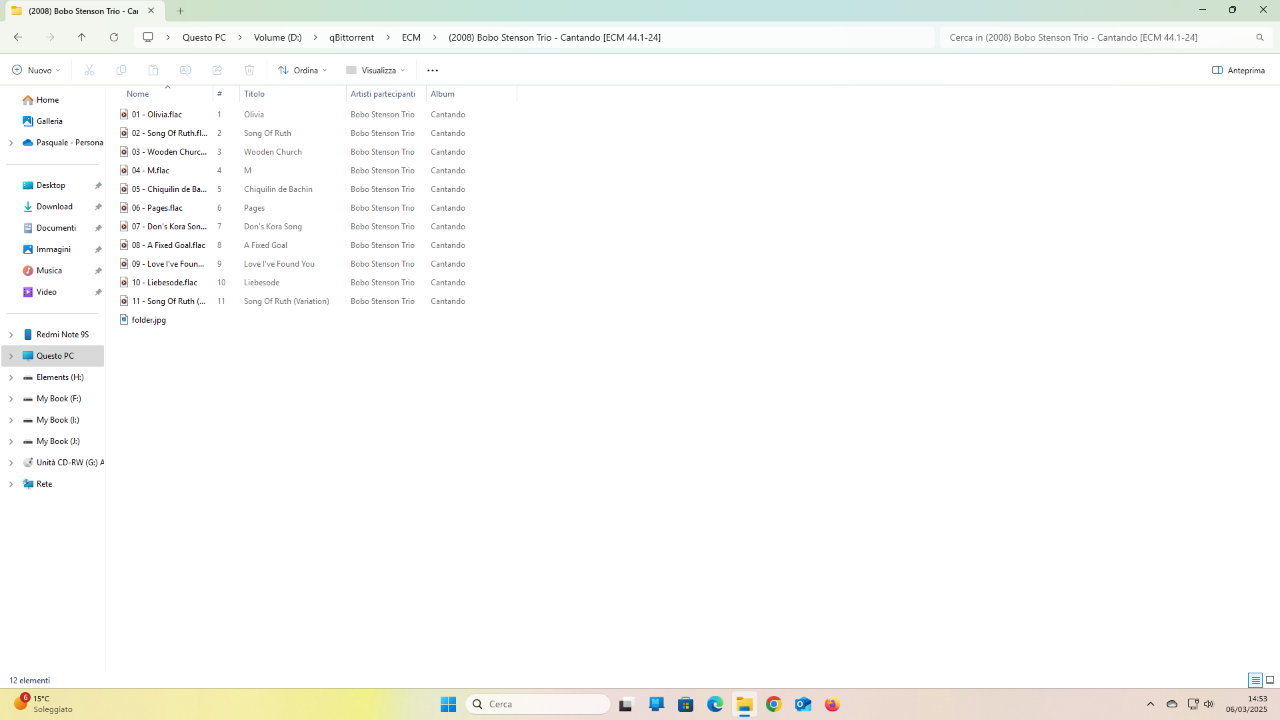Open Microsoft Store from taskbar
The image size is (1280, 720).
[x=685, y=704]
